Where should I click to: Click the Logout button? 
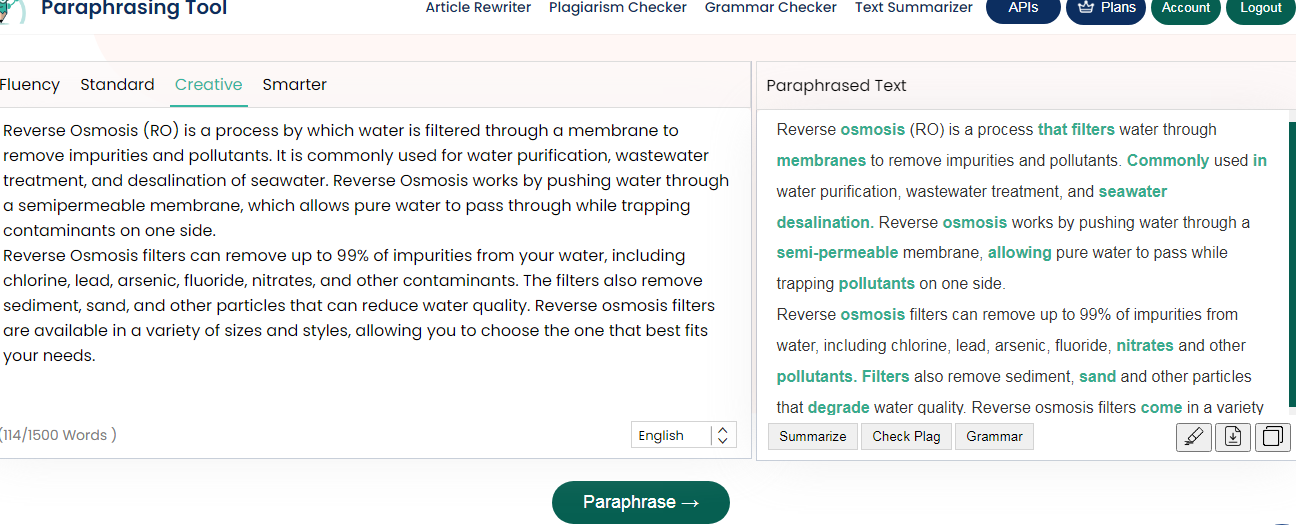pyautogui.click(x=1260, y=8)
